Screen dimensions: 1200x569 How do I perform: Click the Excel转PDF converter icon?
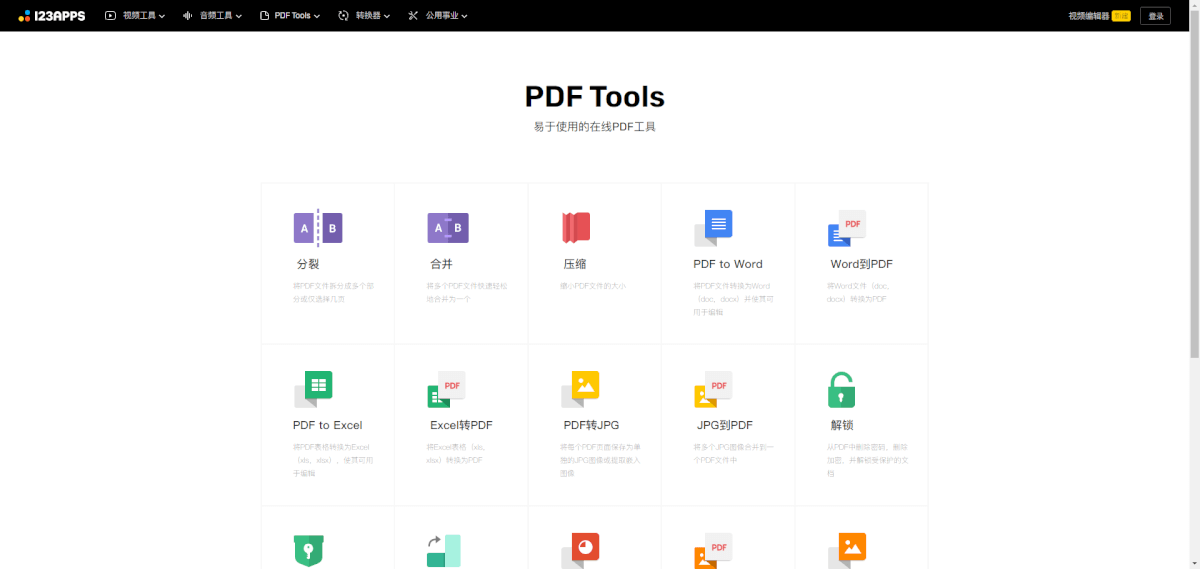tap(446, 388)
